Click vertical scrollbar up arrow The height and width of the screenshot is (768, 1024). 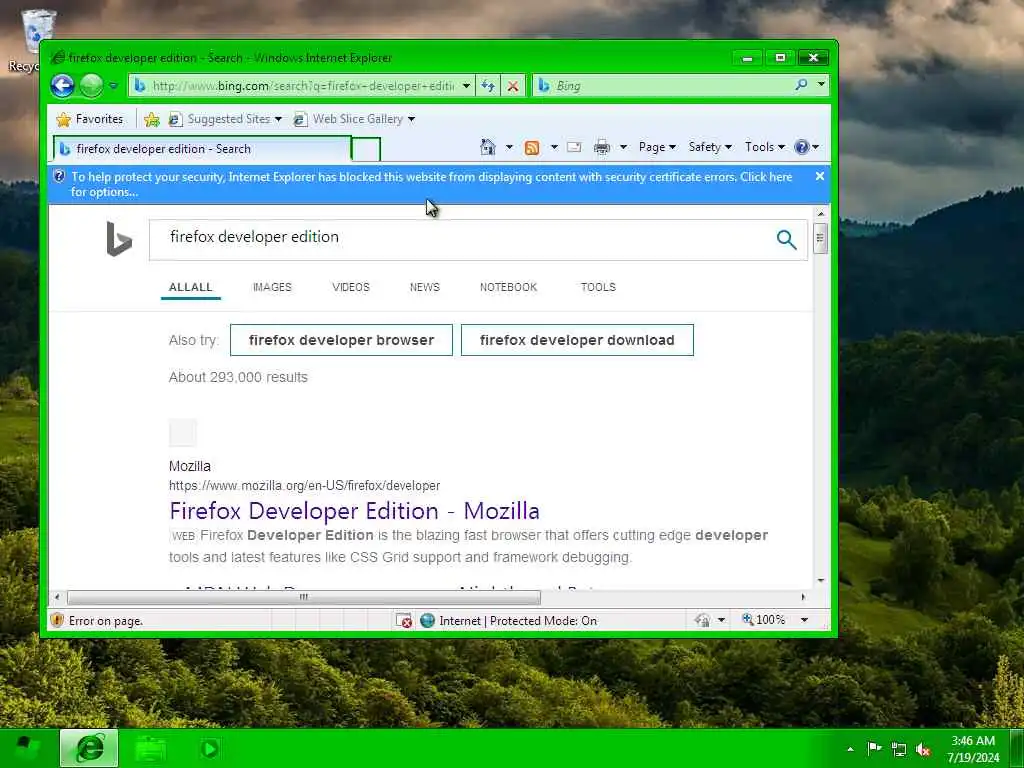click(x=821, y=214)
